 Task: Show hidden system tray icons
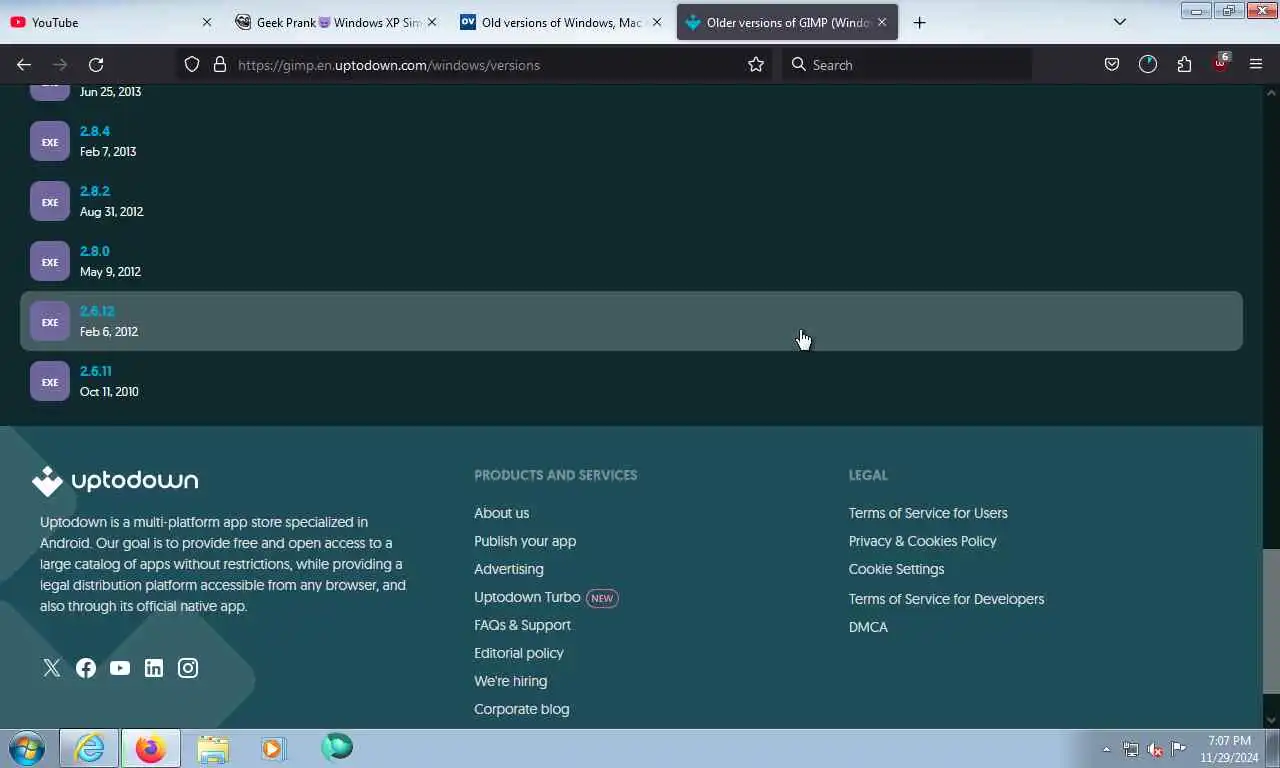pos(1106,749)
